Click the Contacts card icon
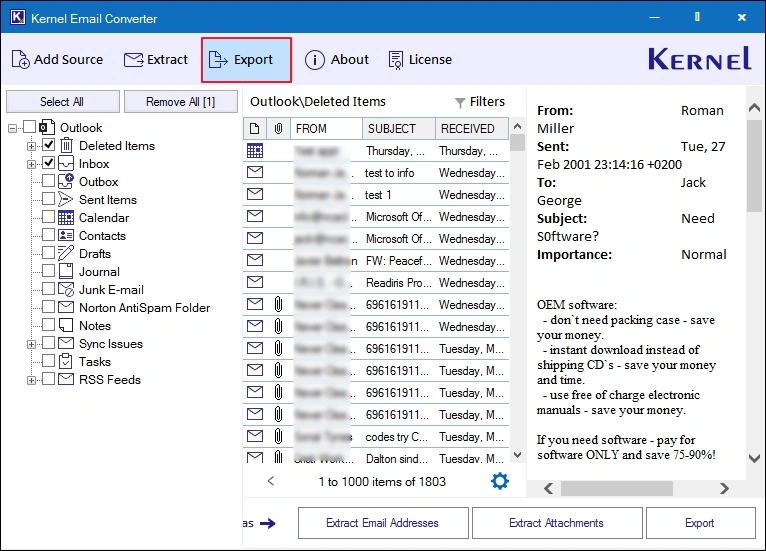This screenshot has width=766, height=551. point(66,235)
